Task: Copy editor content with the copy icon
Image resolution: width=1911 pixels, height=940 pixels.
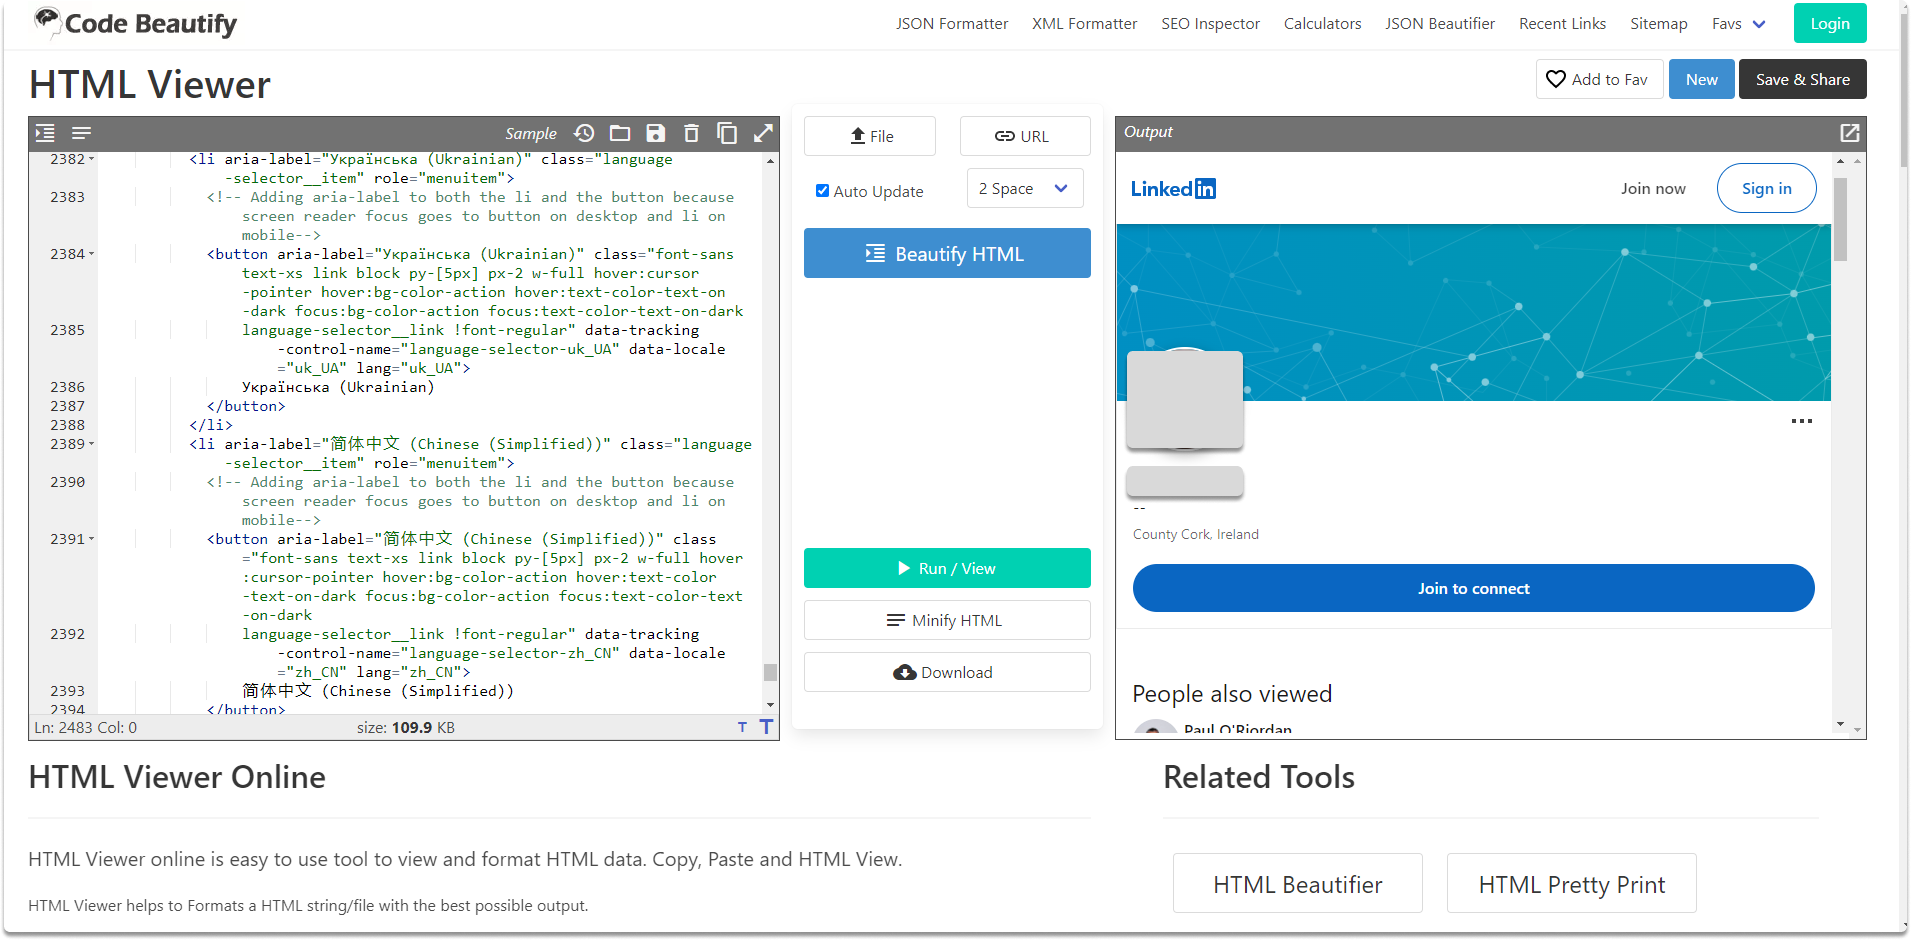Action: (727, 133)
